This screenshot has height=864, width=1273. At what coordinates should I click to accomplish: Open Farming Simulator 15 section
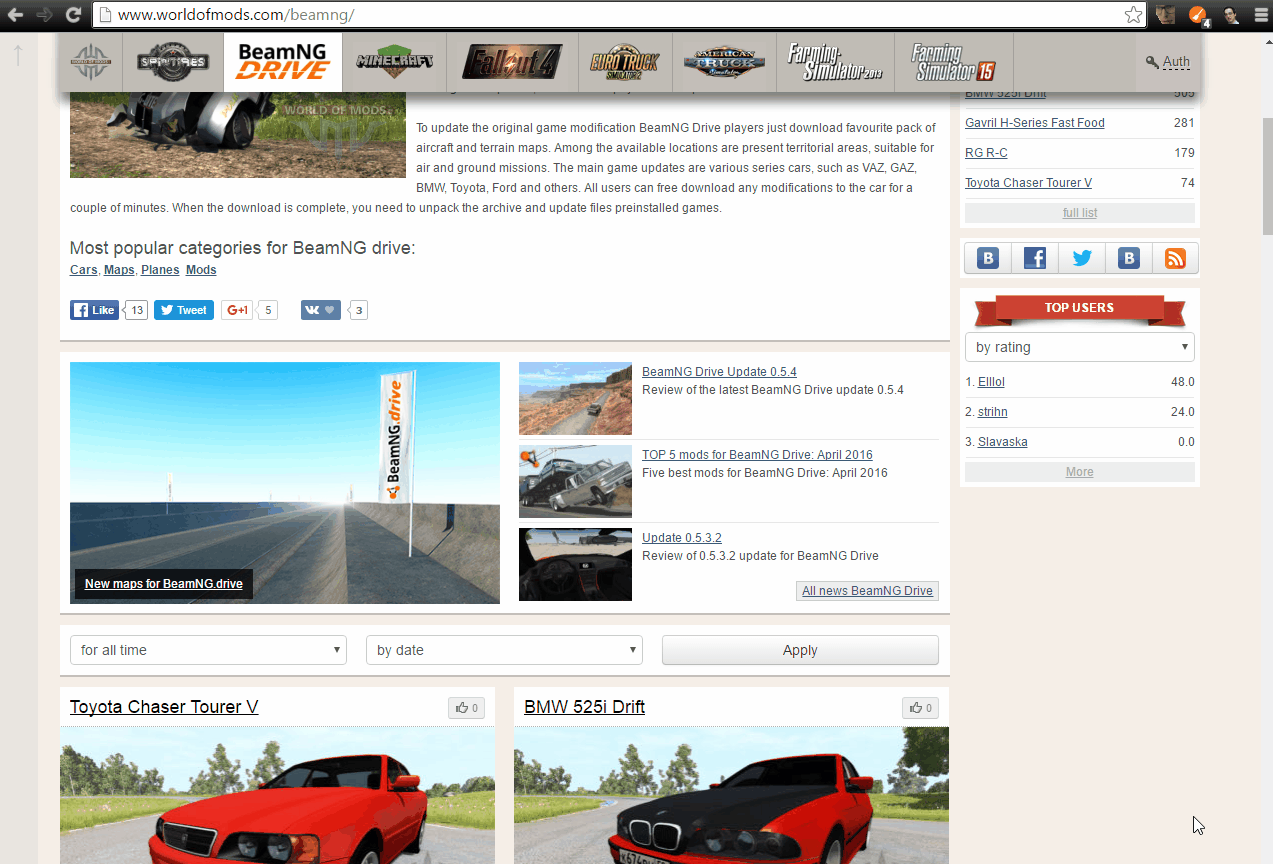[x=954, y=62]
